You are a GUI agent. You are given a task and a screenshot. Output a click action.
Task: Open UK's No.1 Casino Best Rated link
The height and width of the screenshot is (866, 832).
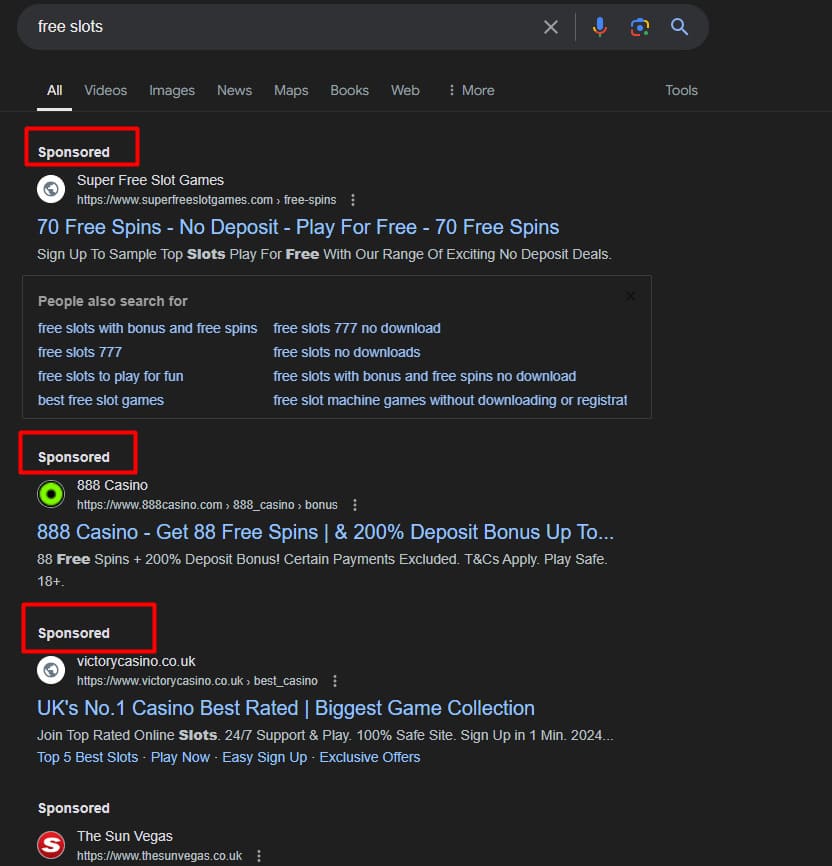286,708
